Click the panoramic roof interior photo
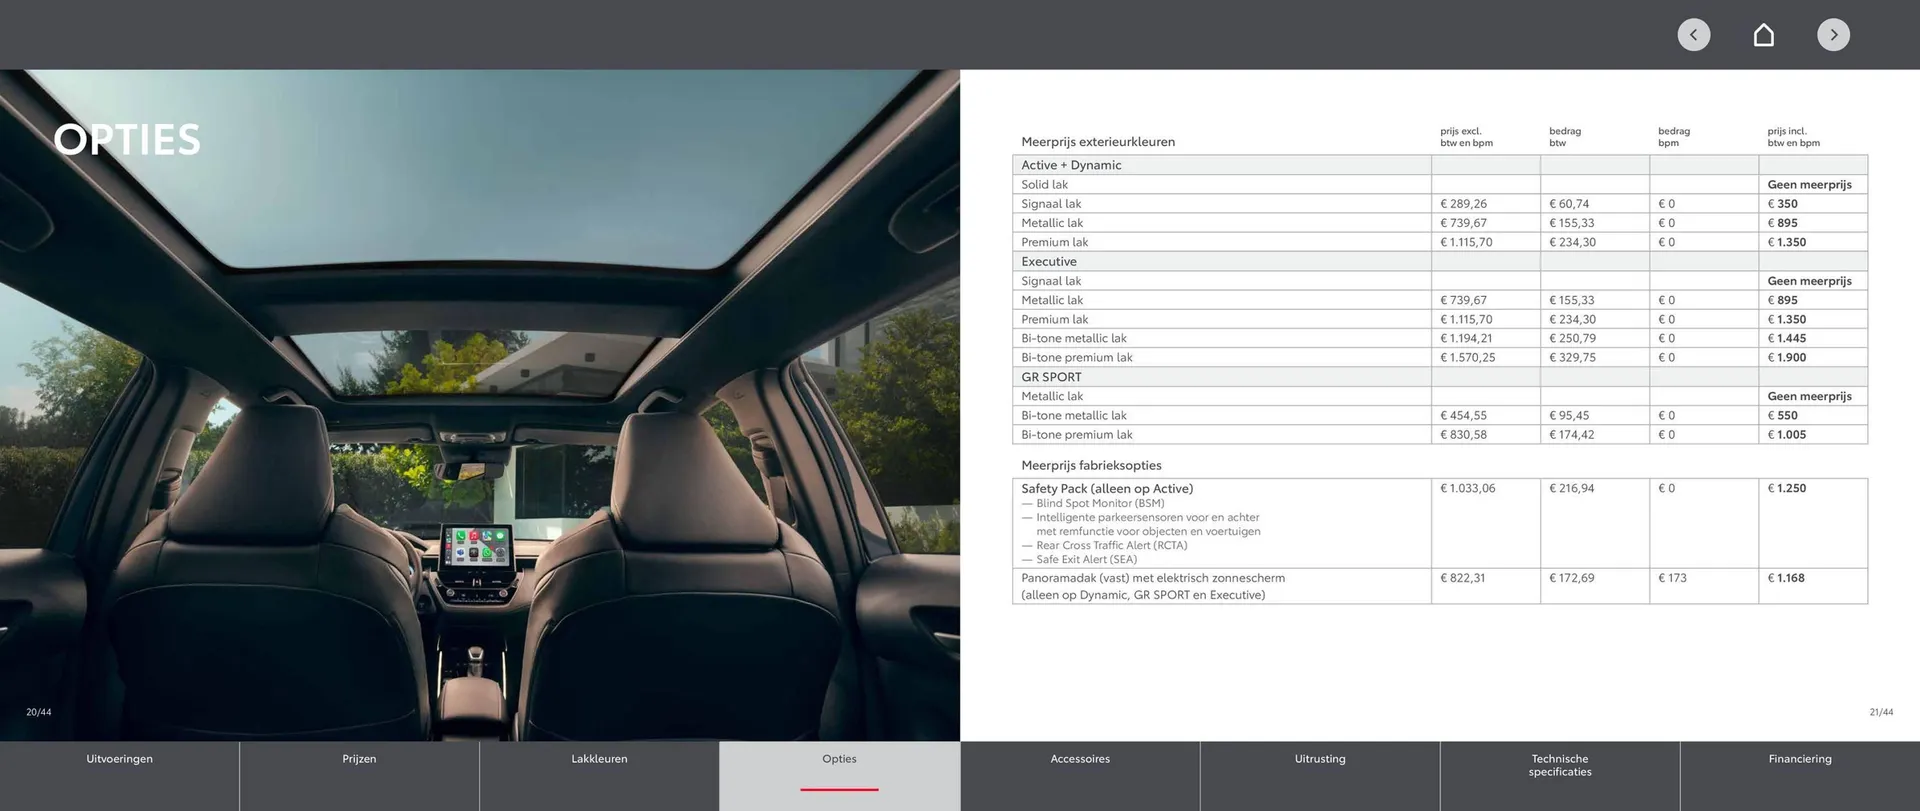Viewport: 1920px width, 811px height. point(480,405)
